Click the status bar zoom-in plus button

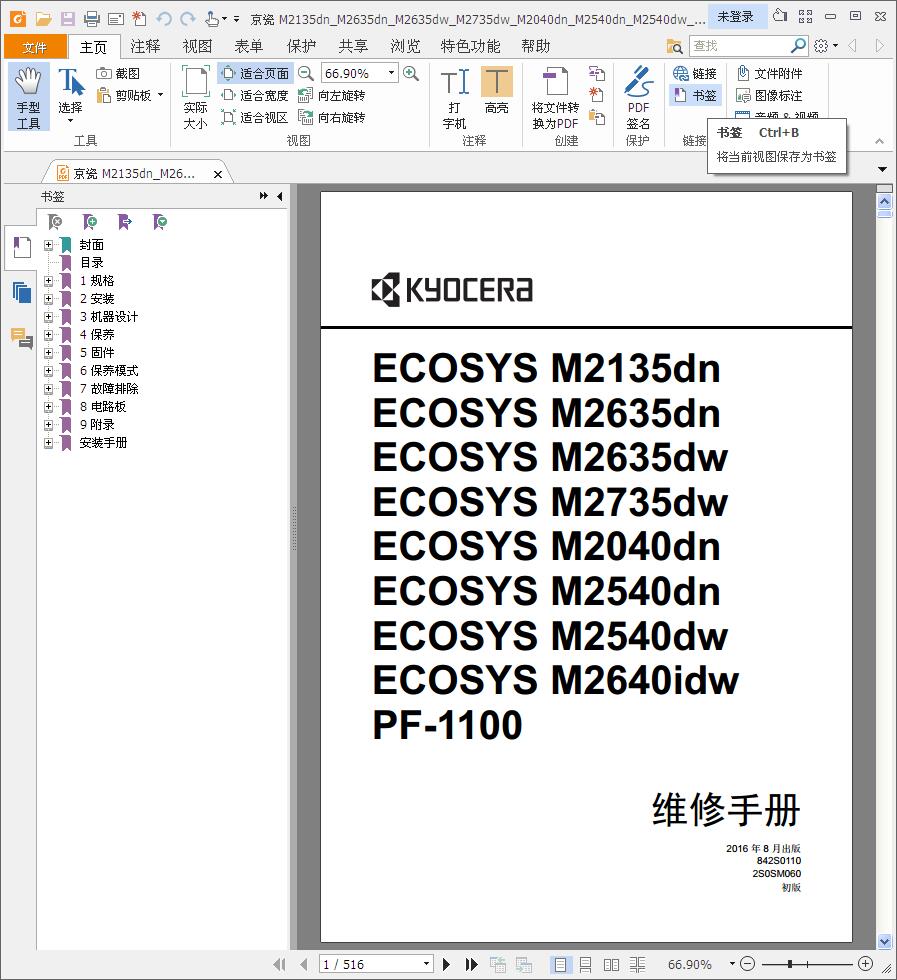click(x=866, y=964)
